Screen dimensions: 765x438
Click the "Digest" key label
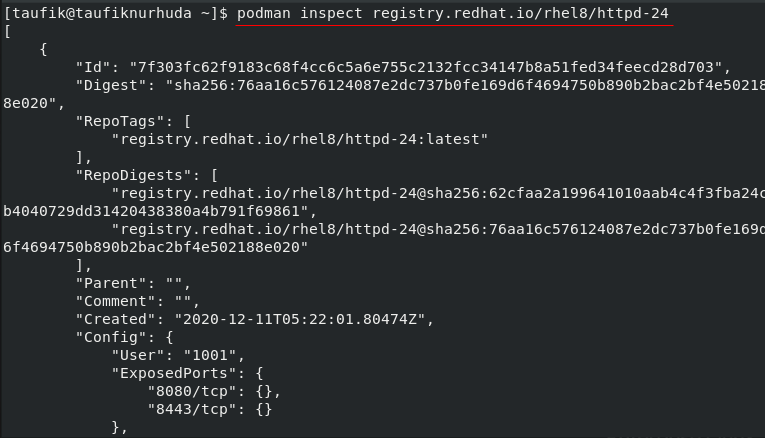click(111, 85)
